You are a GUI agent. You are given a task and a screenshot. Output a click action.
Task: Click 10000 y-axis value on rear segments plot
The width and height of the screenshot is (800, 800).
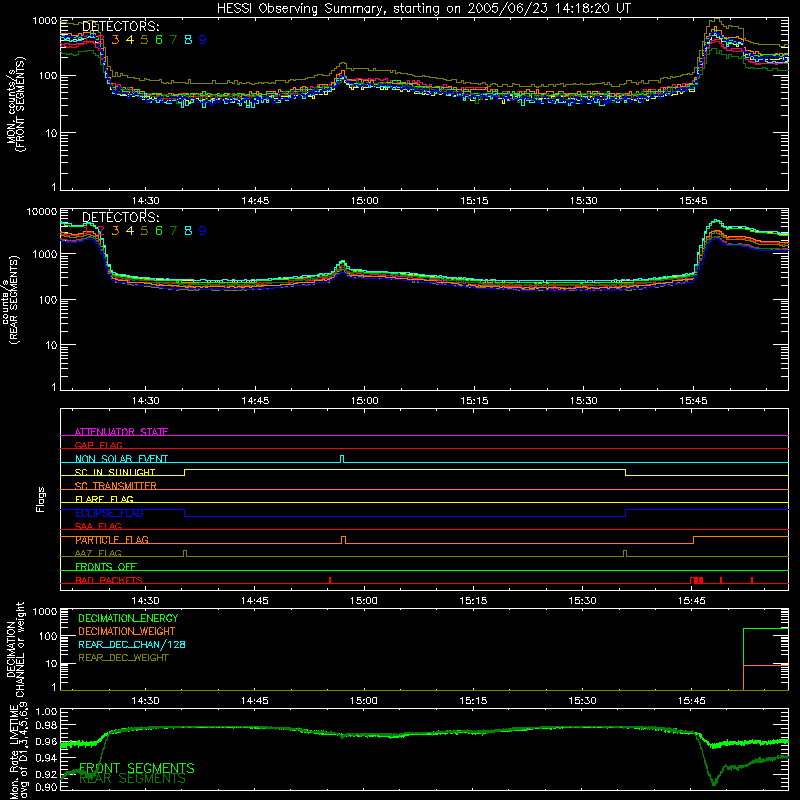(x=42, y=211)
